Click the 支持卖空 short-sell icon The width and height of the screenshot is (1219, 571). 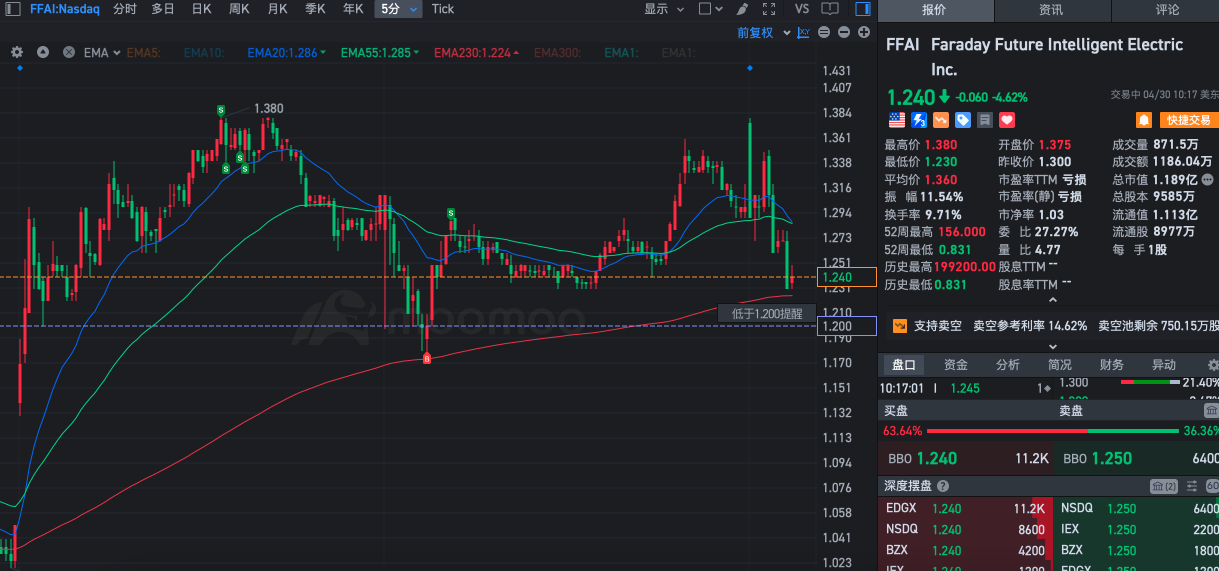(x=898, y=326)
